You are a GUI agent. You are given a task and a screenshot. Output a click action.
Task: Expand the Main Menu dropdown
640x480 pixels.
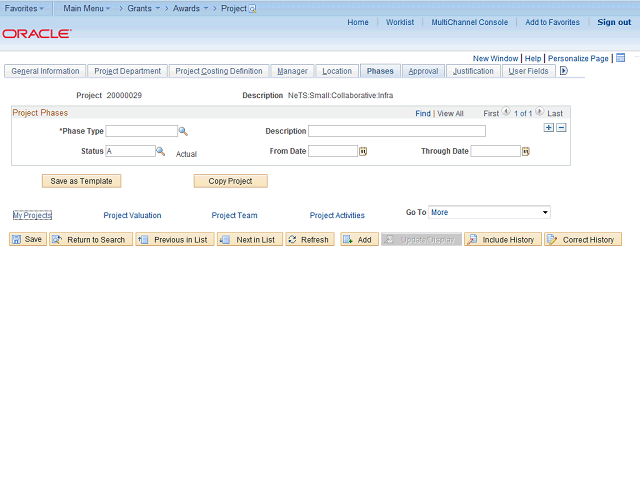(87, 8)
